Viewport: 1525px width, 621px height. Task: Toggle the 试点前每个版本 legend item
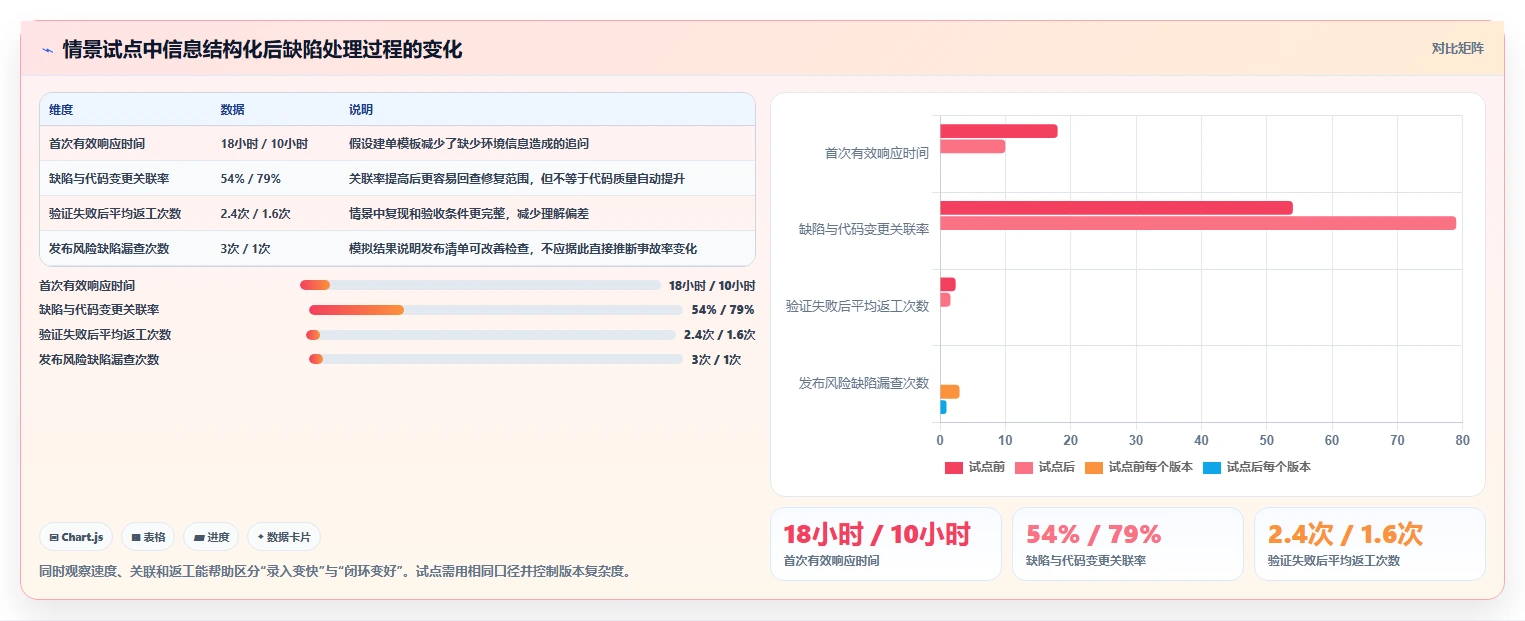pyautogui.click(x=1139, y=467)
